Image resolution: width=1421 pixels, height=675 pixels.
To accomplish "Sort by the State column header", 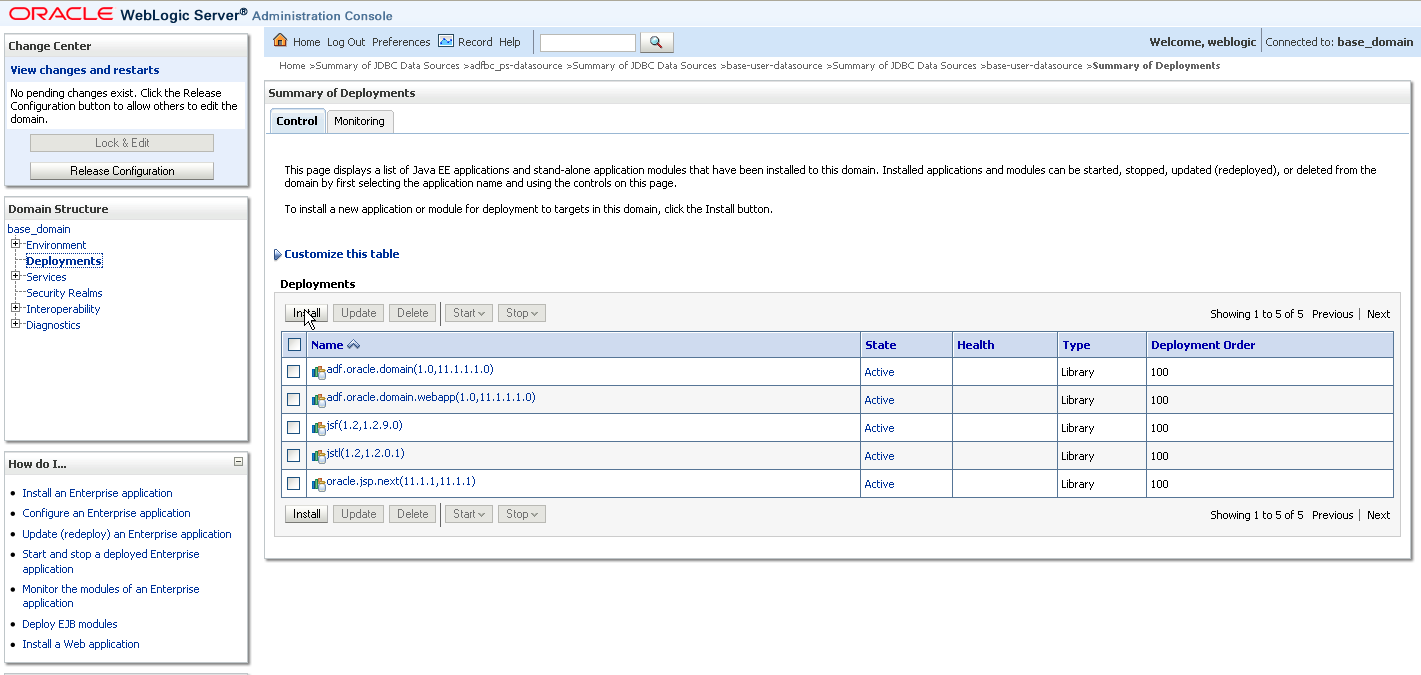I will pyautogui.click(x=880, y=345).
